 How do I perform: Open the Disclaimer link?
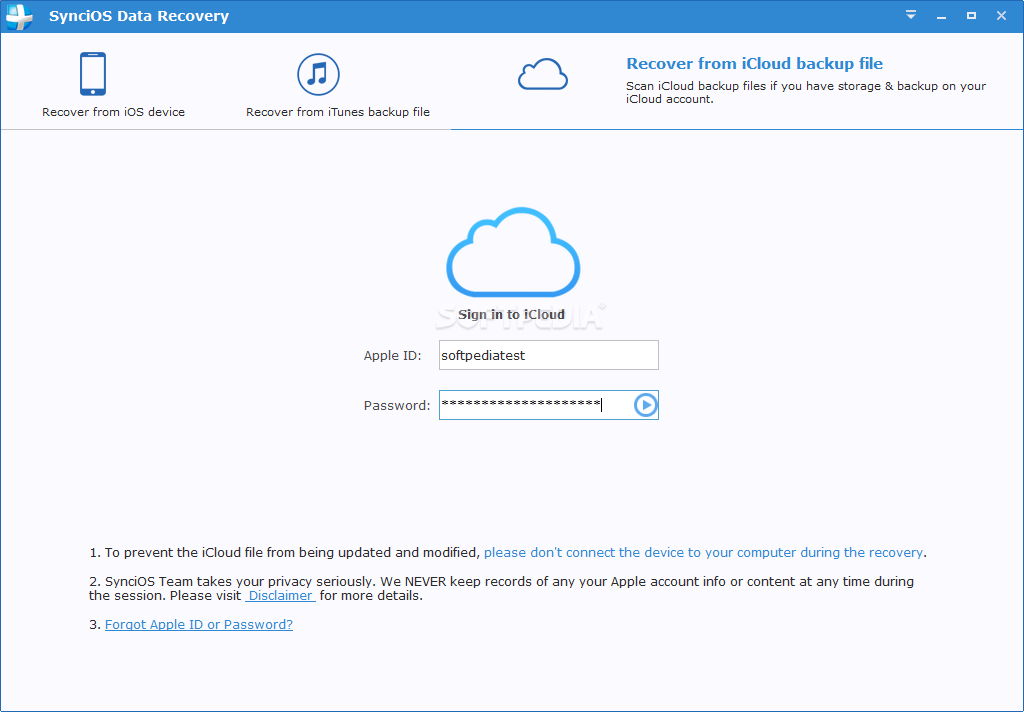pos(281,596)
